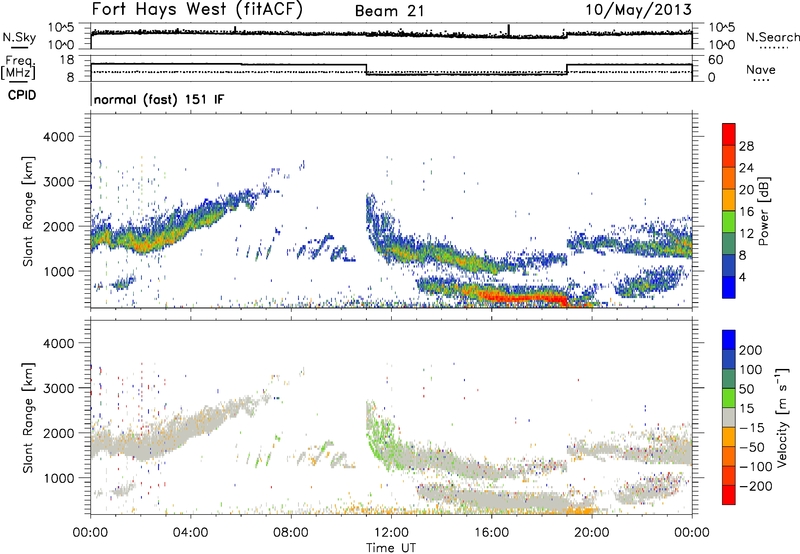Click the "12" value on Power colorbar

(x=746, y=234)
